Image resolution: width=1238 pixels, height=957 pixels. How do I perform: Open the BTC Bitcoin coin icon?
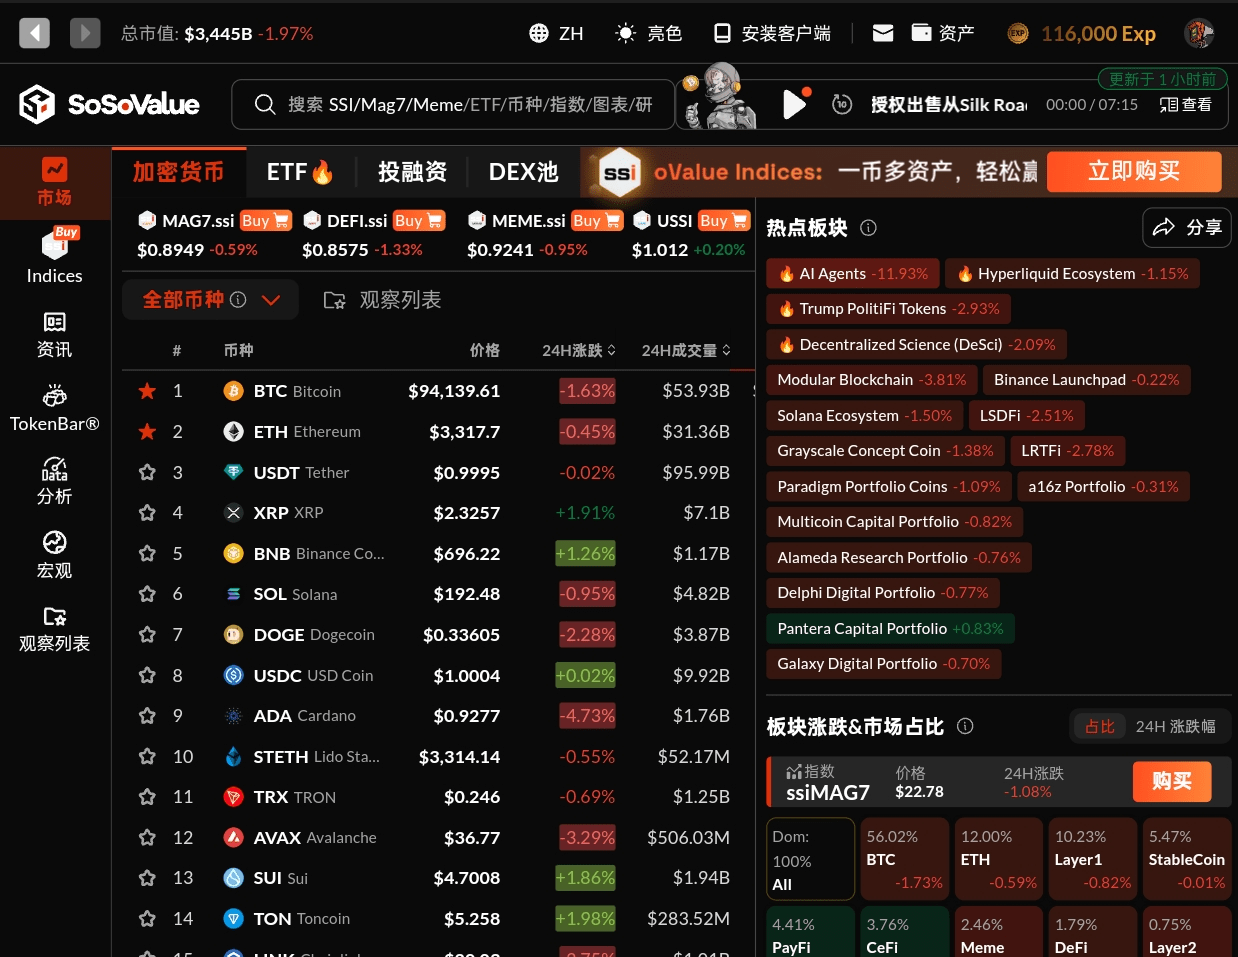click(x=234, y=391)
